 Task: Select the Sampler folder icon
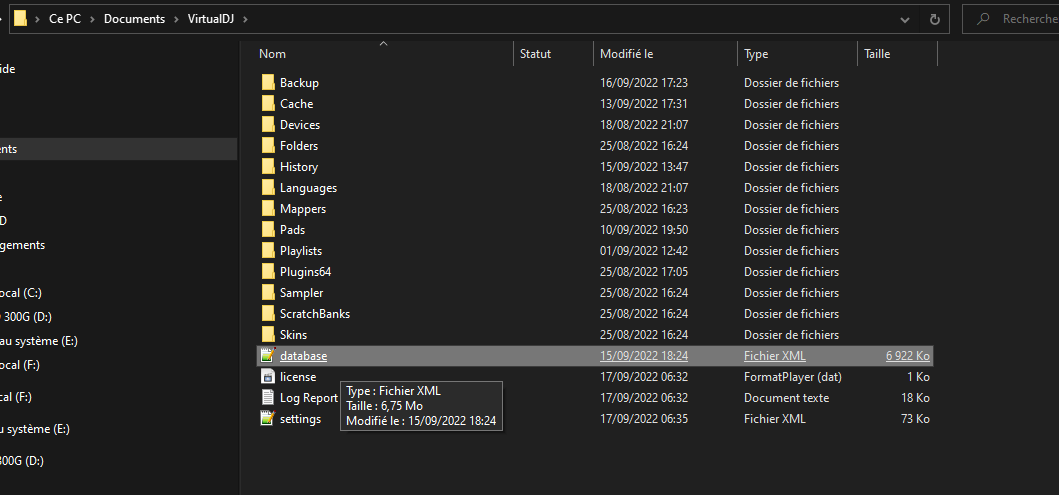click(x=268, y=292)
